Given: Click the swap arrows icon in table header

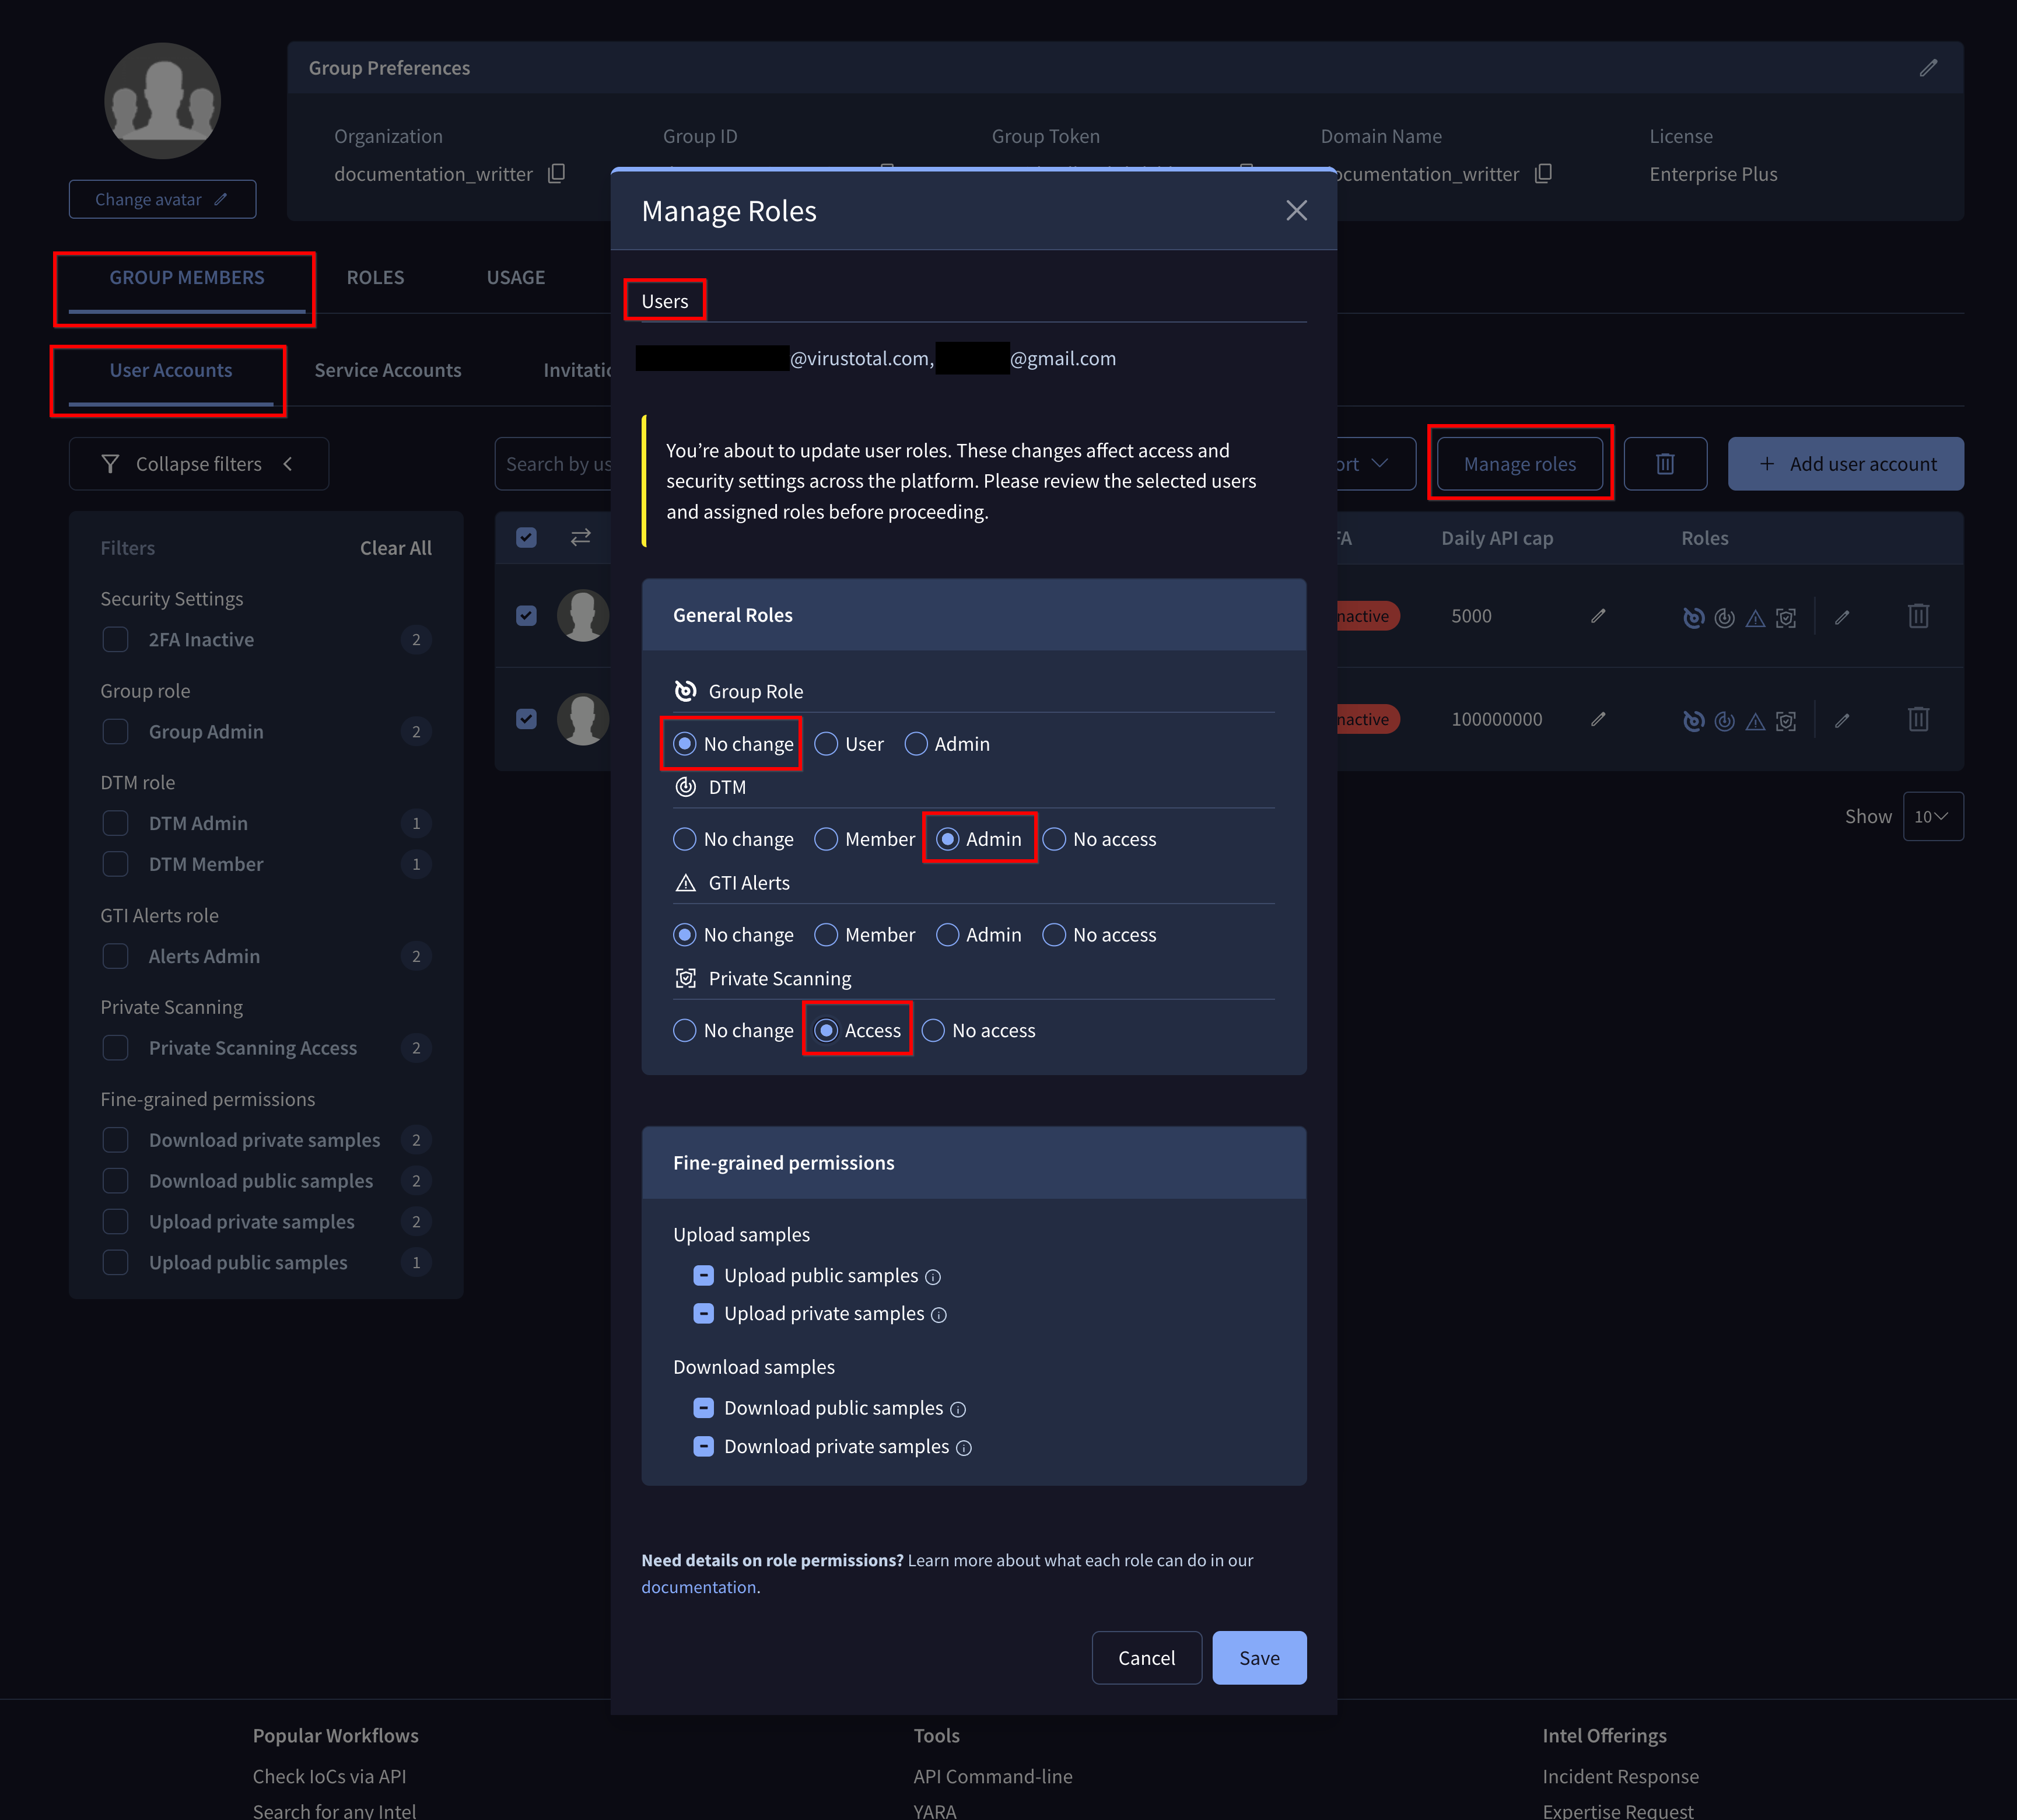Looking at the screenshot, I should click(580, 538).
